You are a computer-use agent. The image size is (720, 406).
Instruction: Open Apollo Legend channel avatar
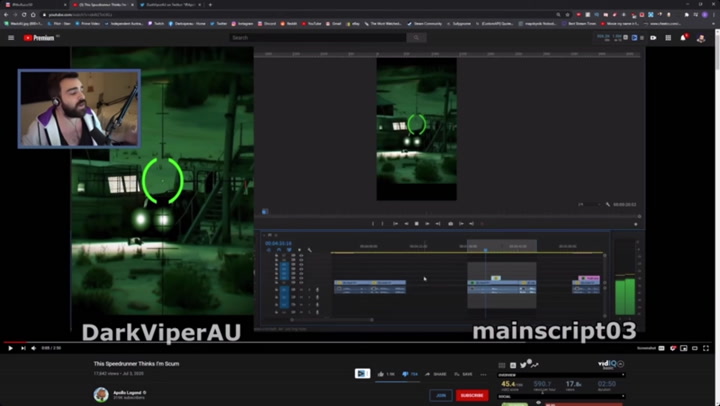[x=101, y=394]
